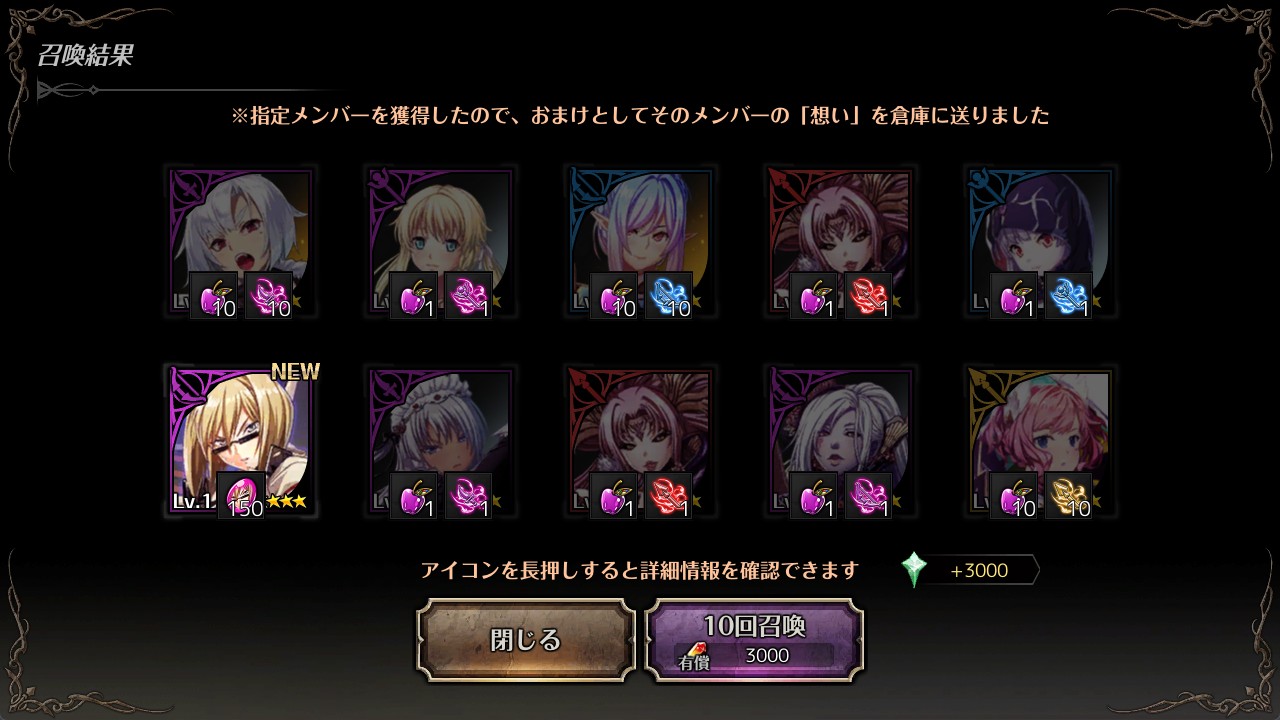This screenshot has width=1280, height=720.
Task: Tap the 10回召喚 summon button
Action: pos(754,640)
